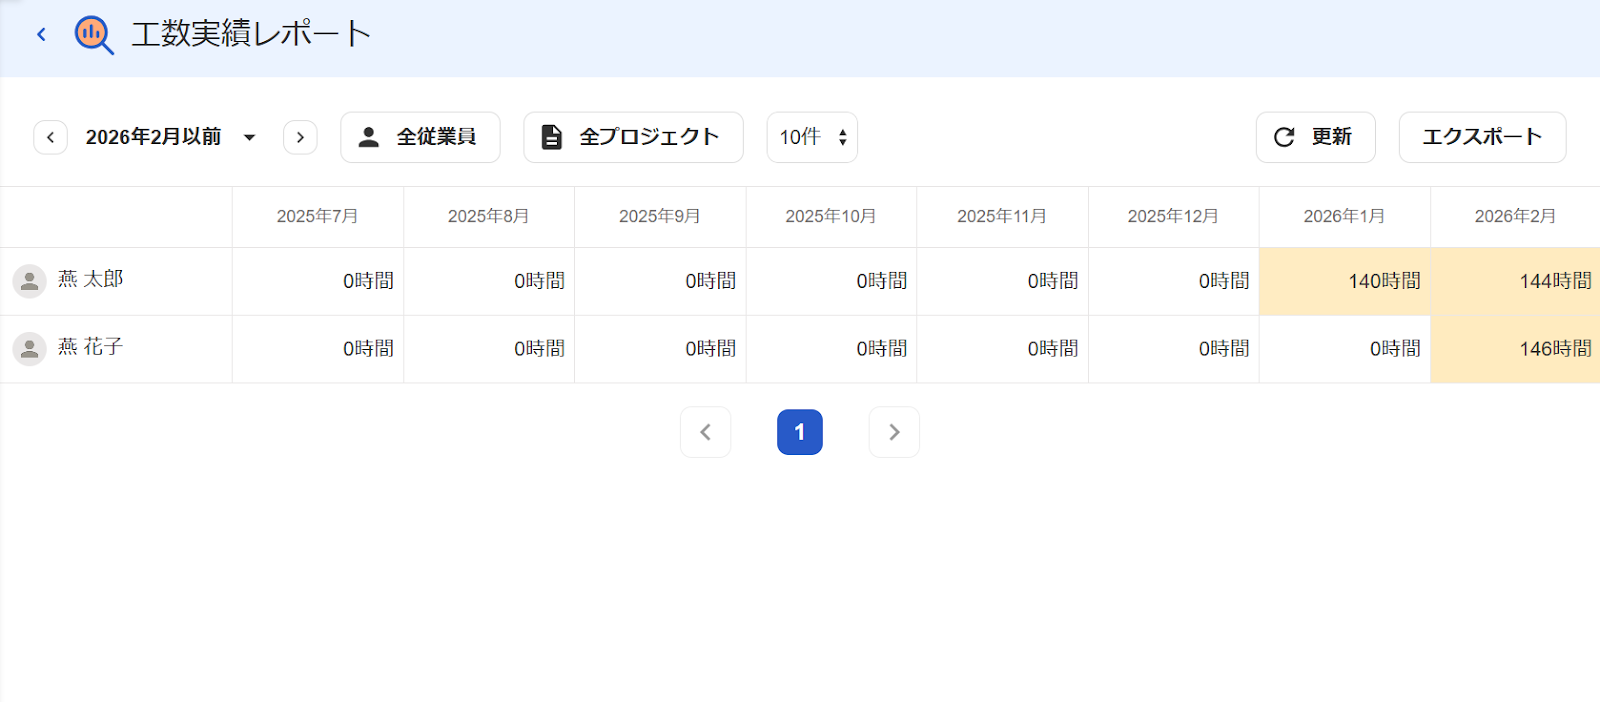Click the 2025年7月 column header

[318, 216]
